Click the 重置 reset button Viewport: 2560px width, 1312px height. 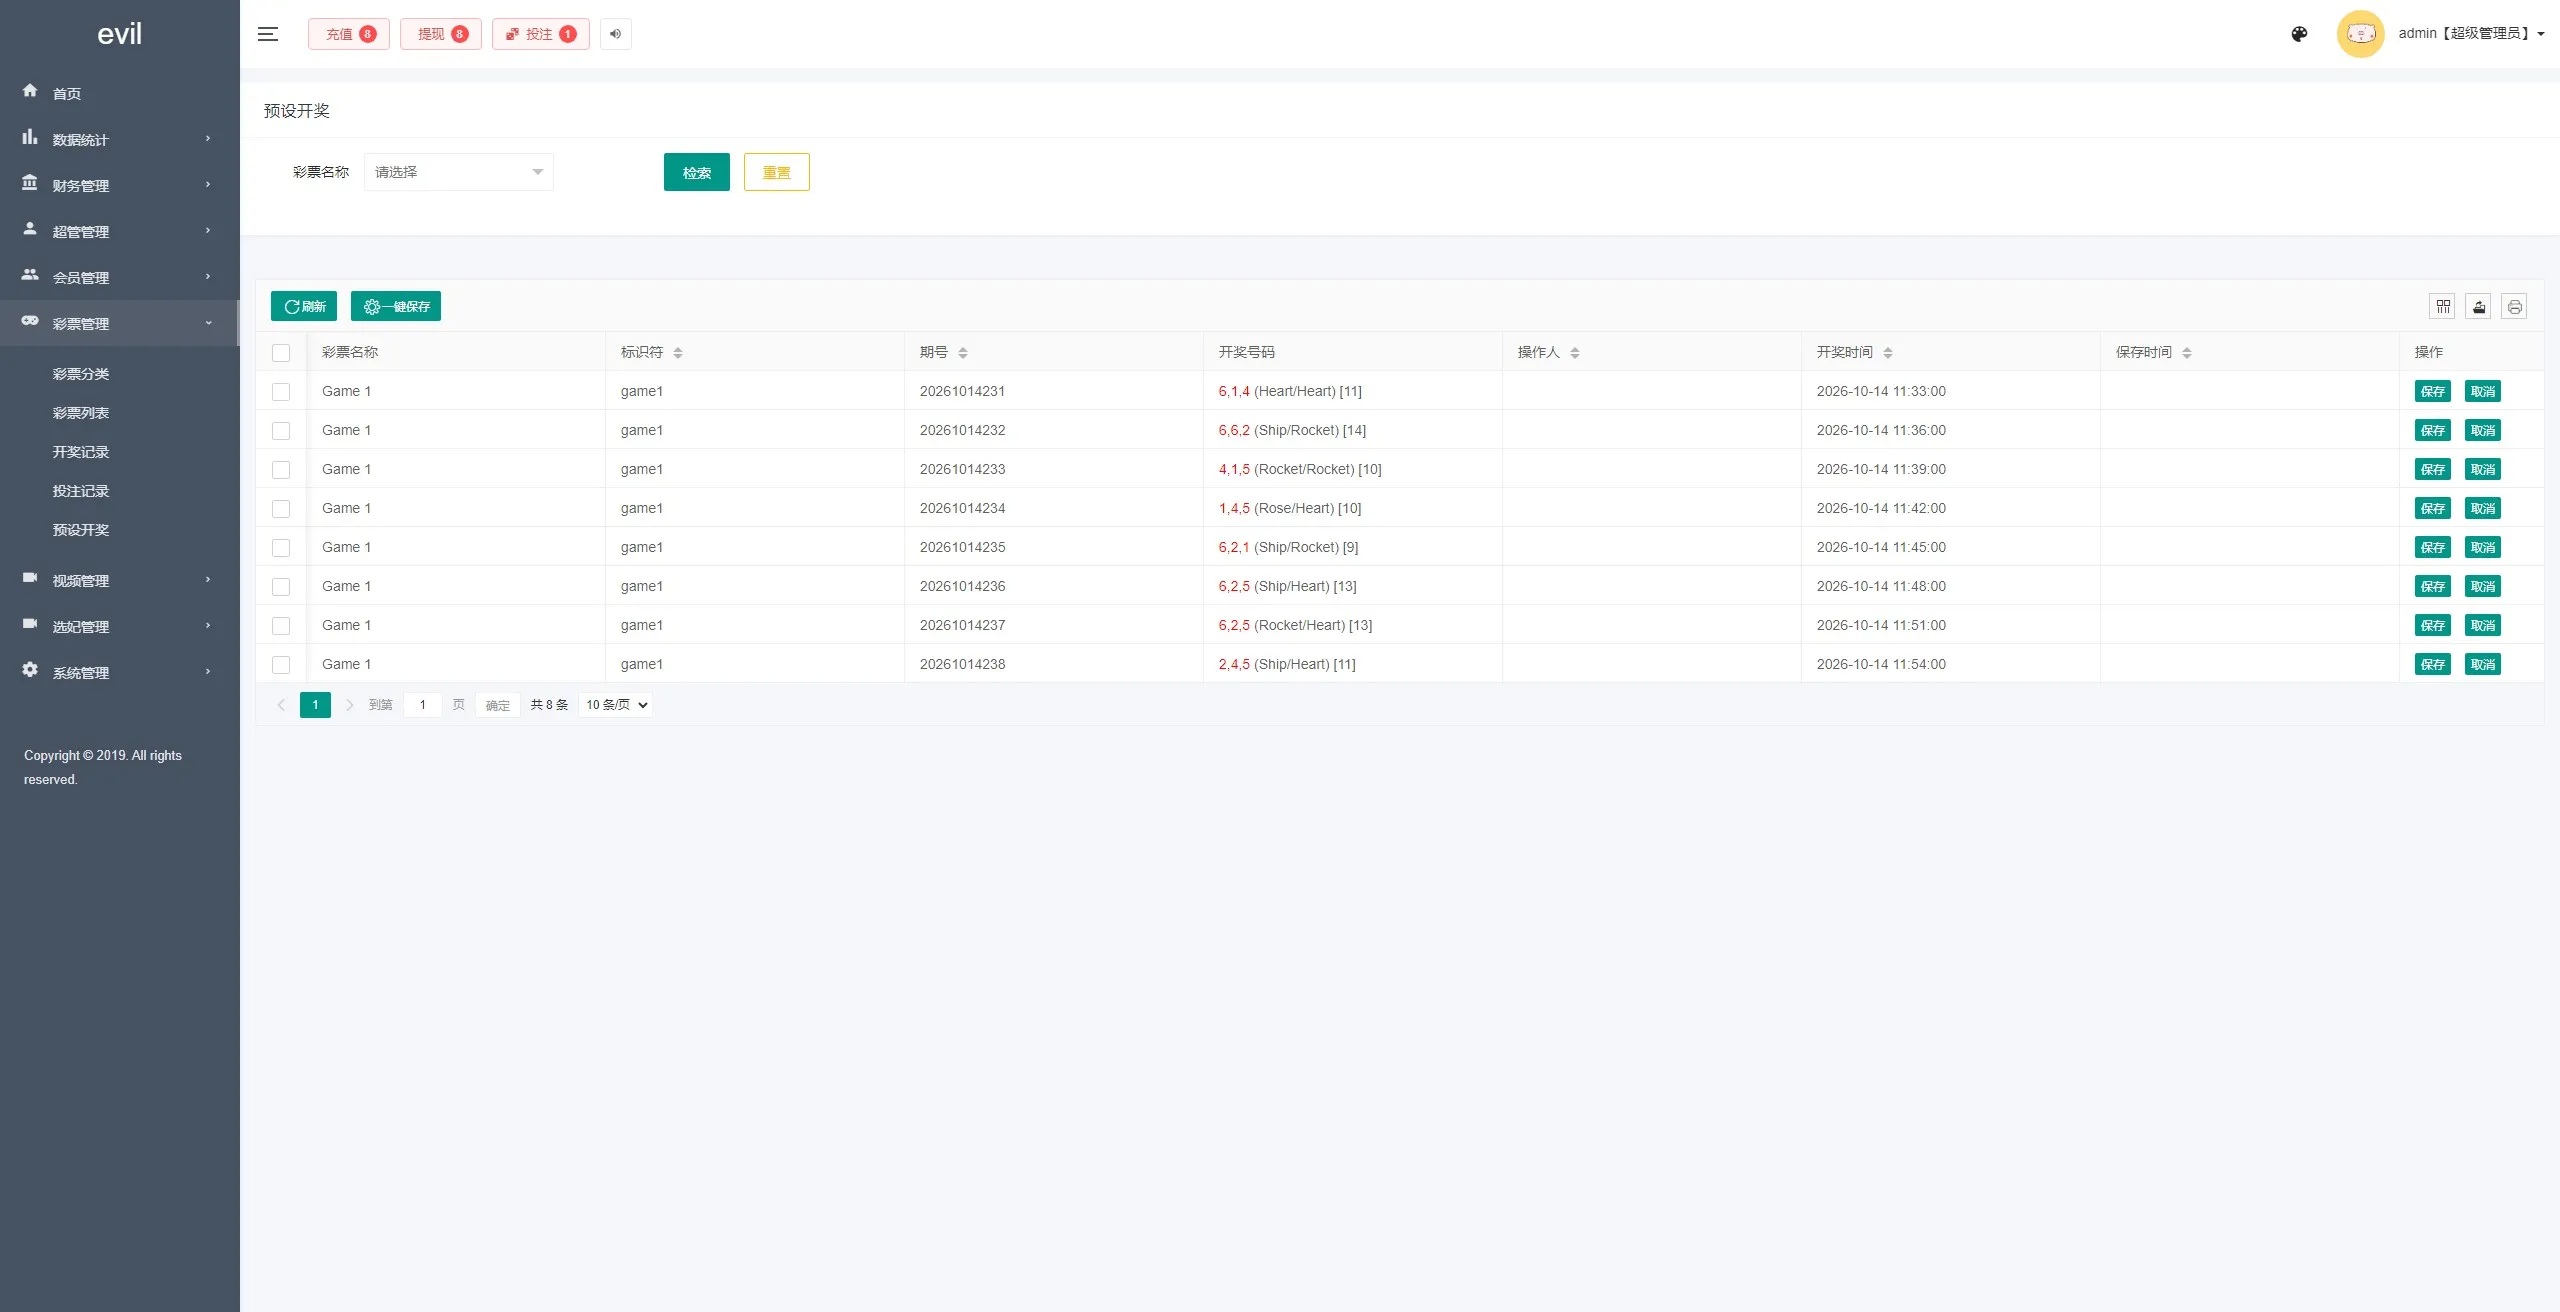(777, 172)
